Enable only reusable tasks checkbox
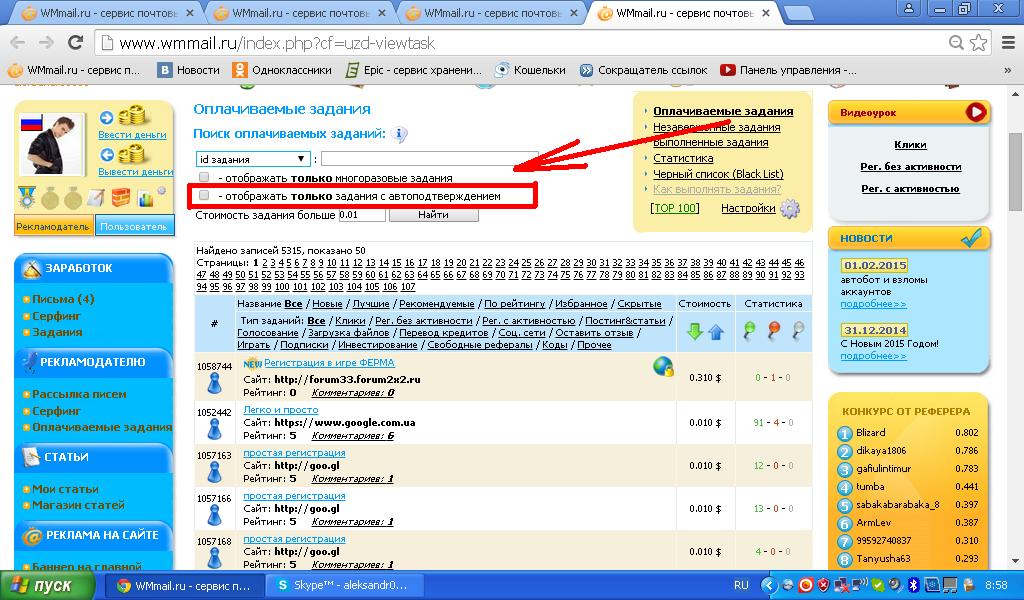 (204, 178)
